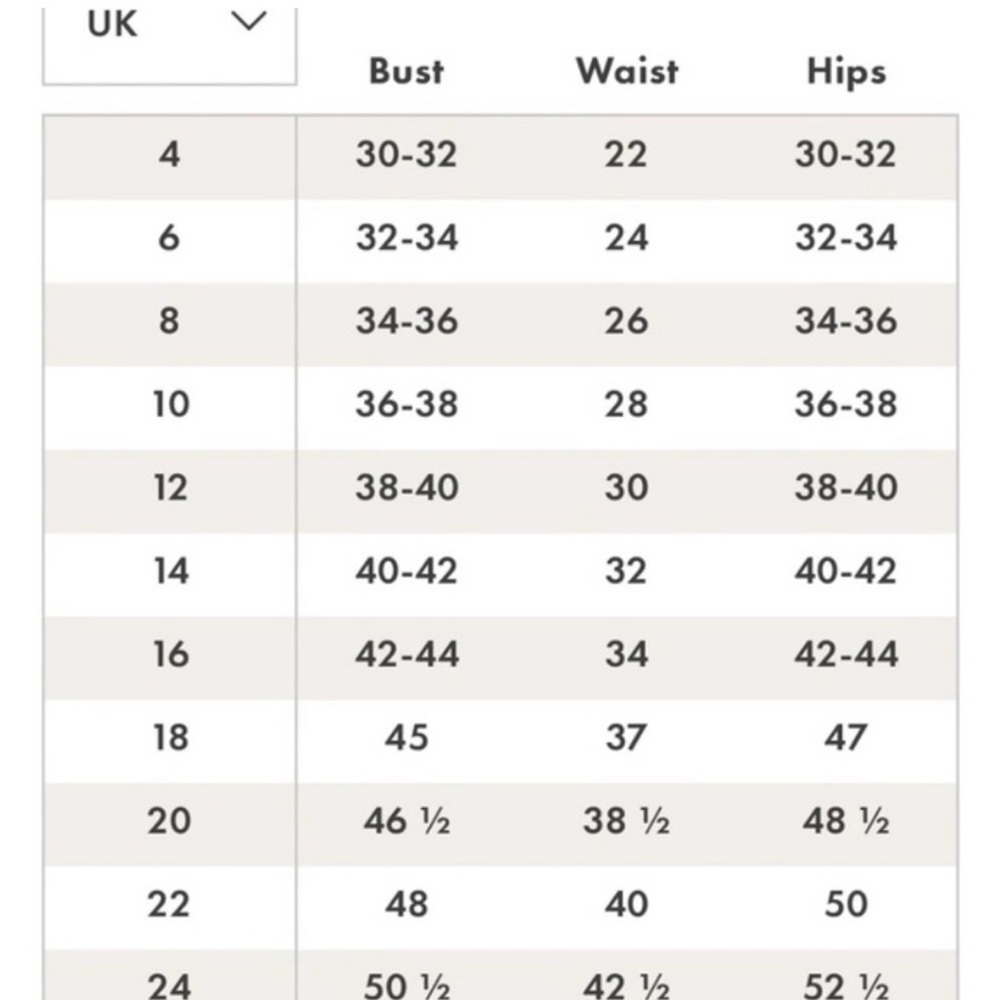The width and height of the screenshot is (1000, 1000).
Task: Open the UK size region dropdown
Action: [x=170, y=45]
